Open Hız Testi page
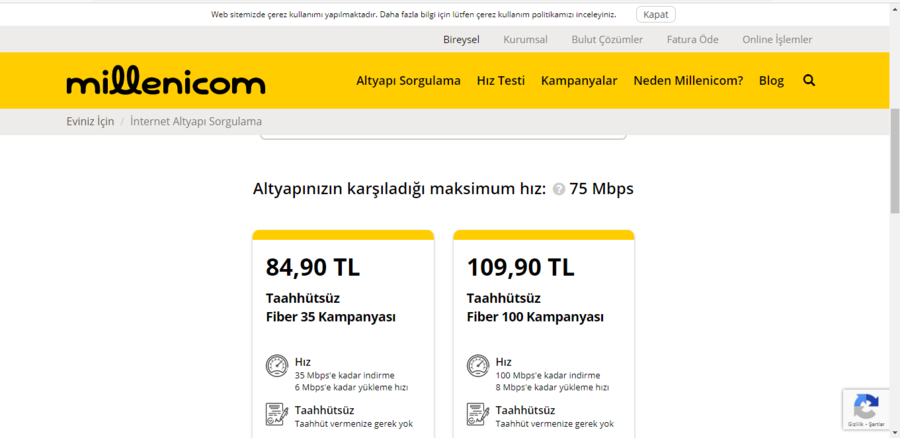 [501, 81]
